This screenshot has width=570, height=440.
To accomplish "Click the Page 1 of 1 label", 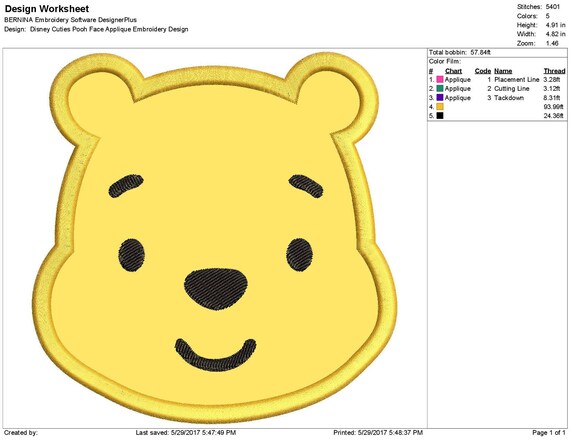I will (549, 433).
